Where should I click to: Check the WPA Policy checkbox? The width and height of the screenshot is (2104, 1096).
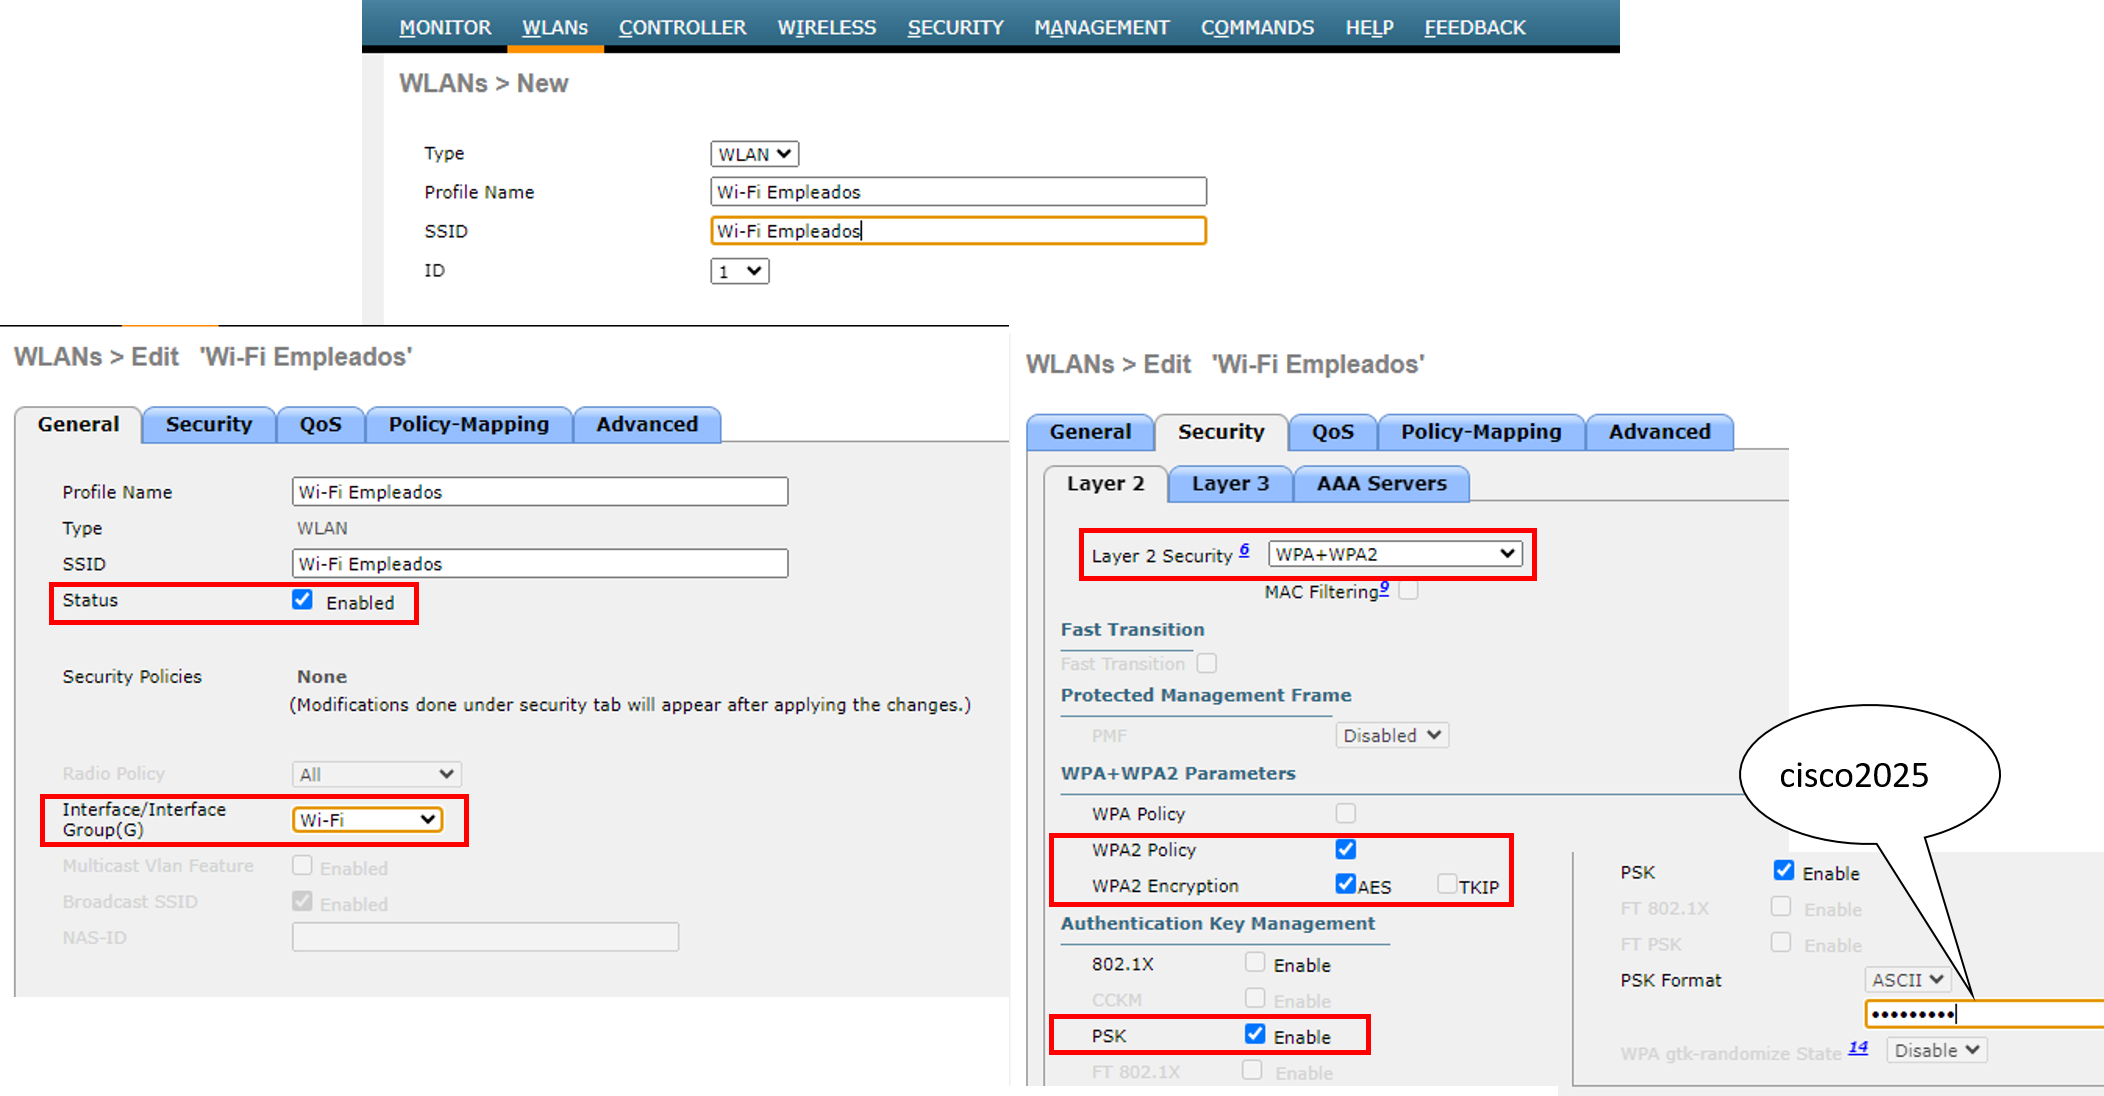point(1346,813)
